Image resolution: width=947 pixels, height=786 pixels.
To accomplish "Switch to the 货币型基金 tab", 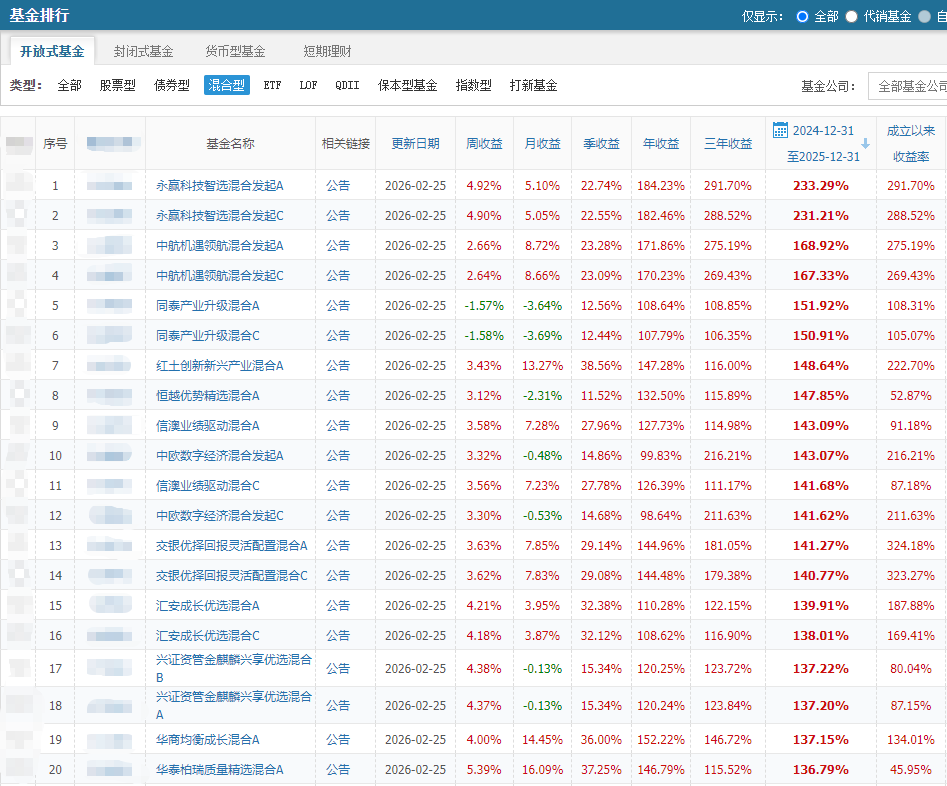I will click(234, 49).
